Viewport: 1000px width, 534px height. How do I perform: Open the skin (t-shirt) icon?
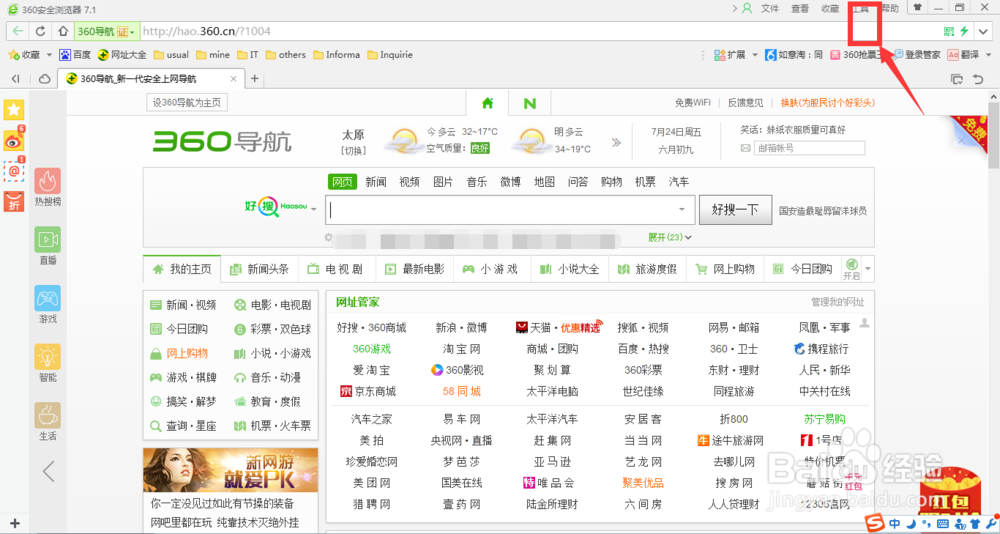click(918, 8)
